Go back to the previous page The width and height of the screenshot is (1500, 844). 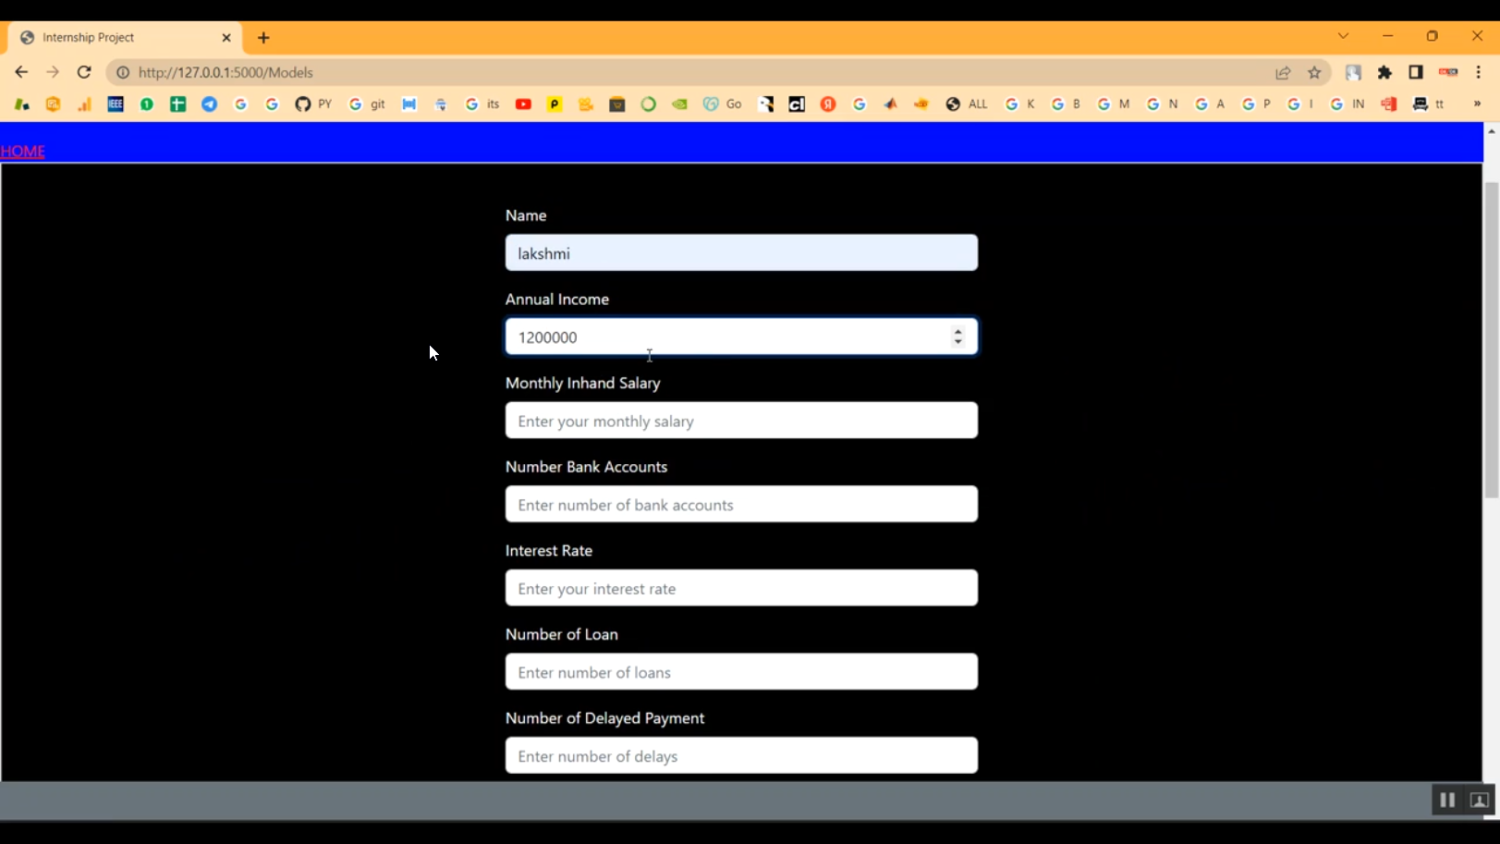point(21,72)
